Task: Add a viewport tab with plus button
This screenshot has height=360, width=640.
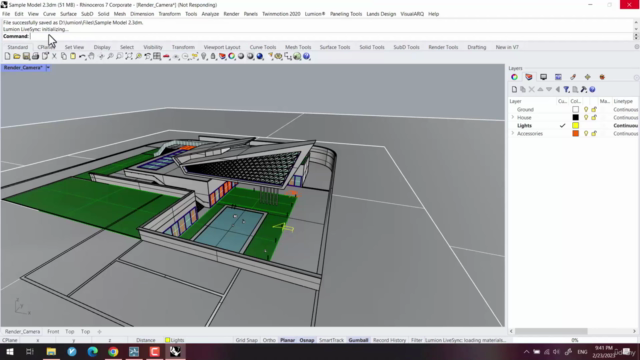Action: tap(99, 331)
